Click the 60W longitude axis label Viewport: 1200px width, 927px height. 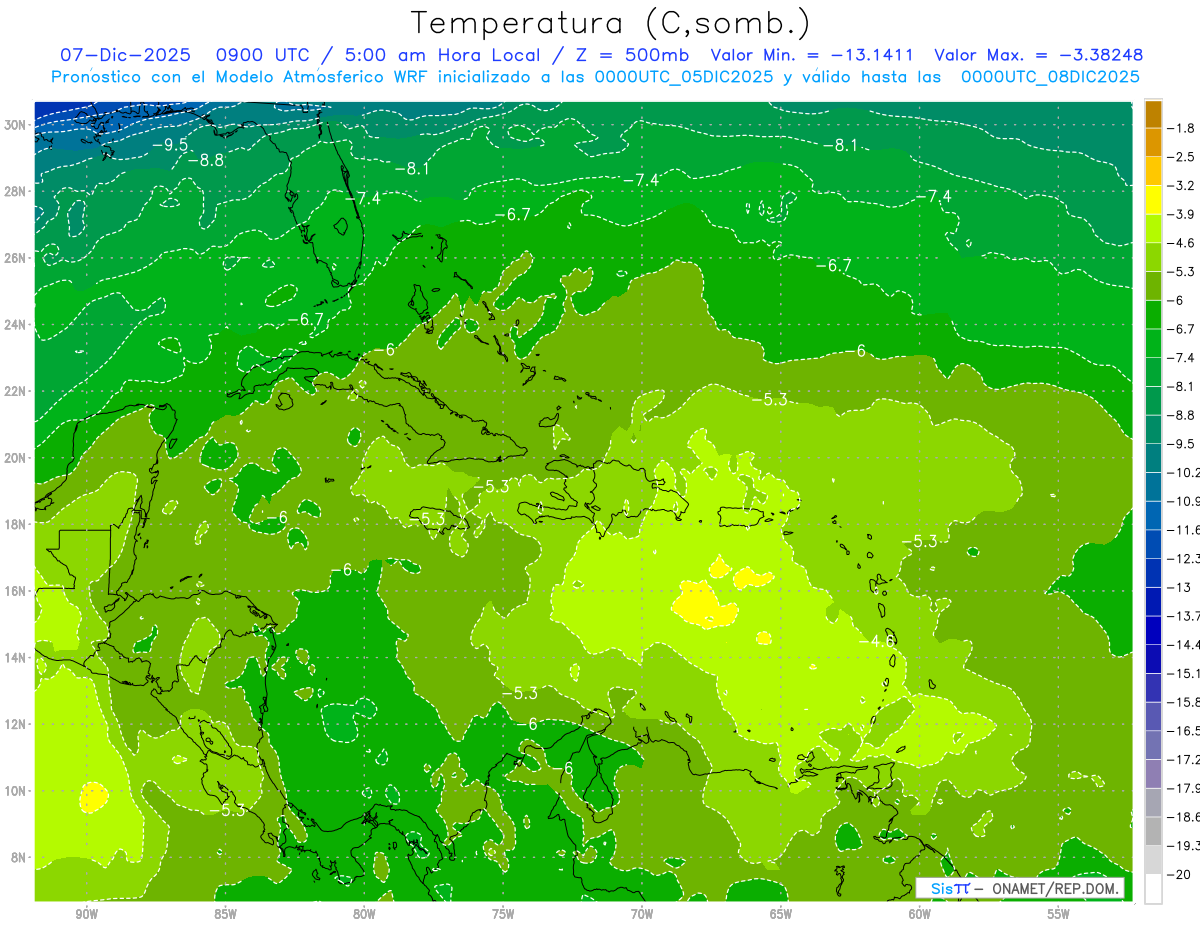920,914
